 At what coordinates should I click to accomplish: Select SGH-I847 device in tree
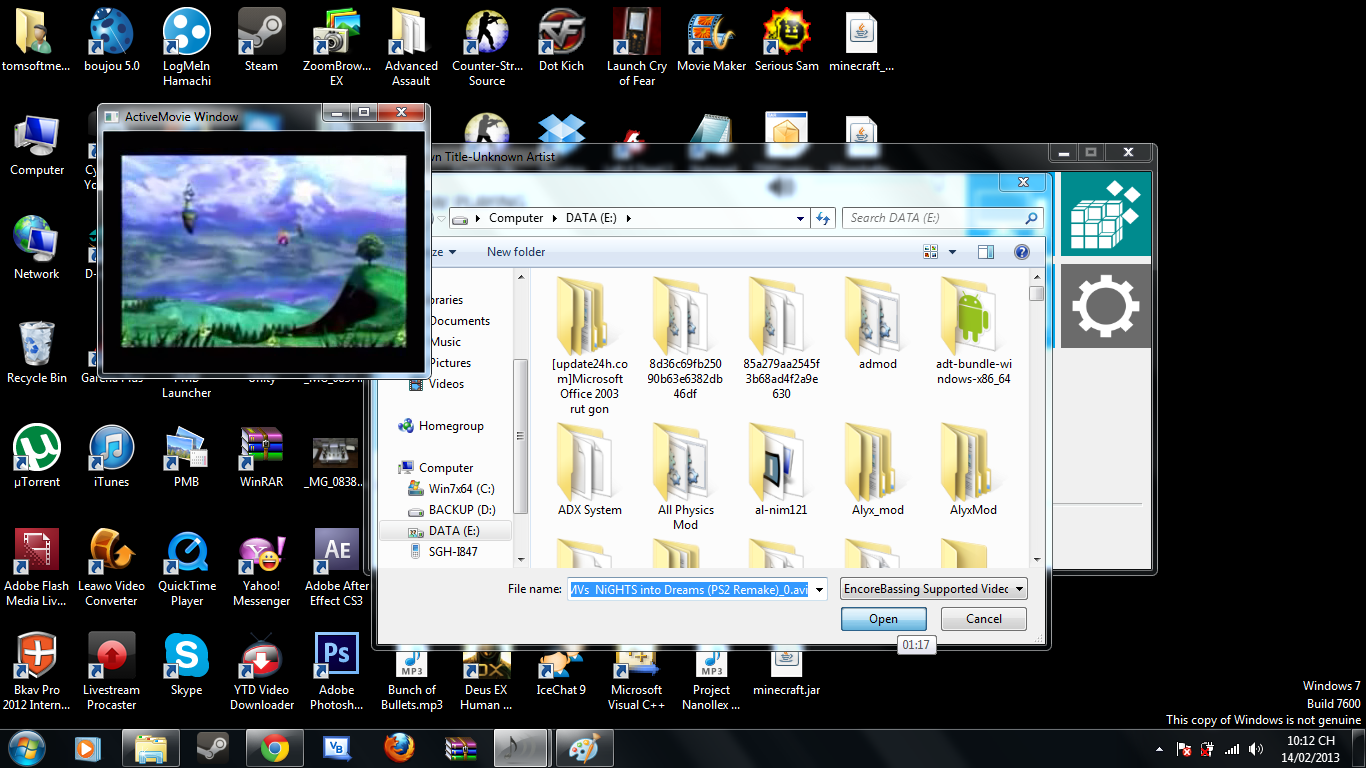click(x=445, y=552)
